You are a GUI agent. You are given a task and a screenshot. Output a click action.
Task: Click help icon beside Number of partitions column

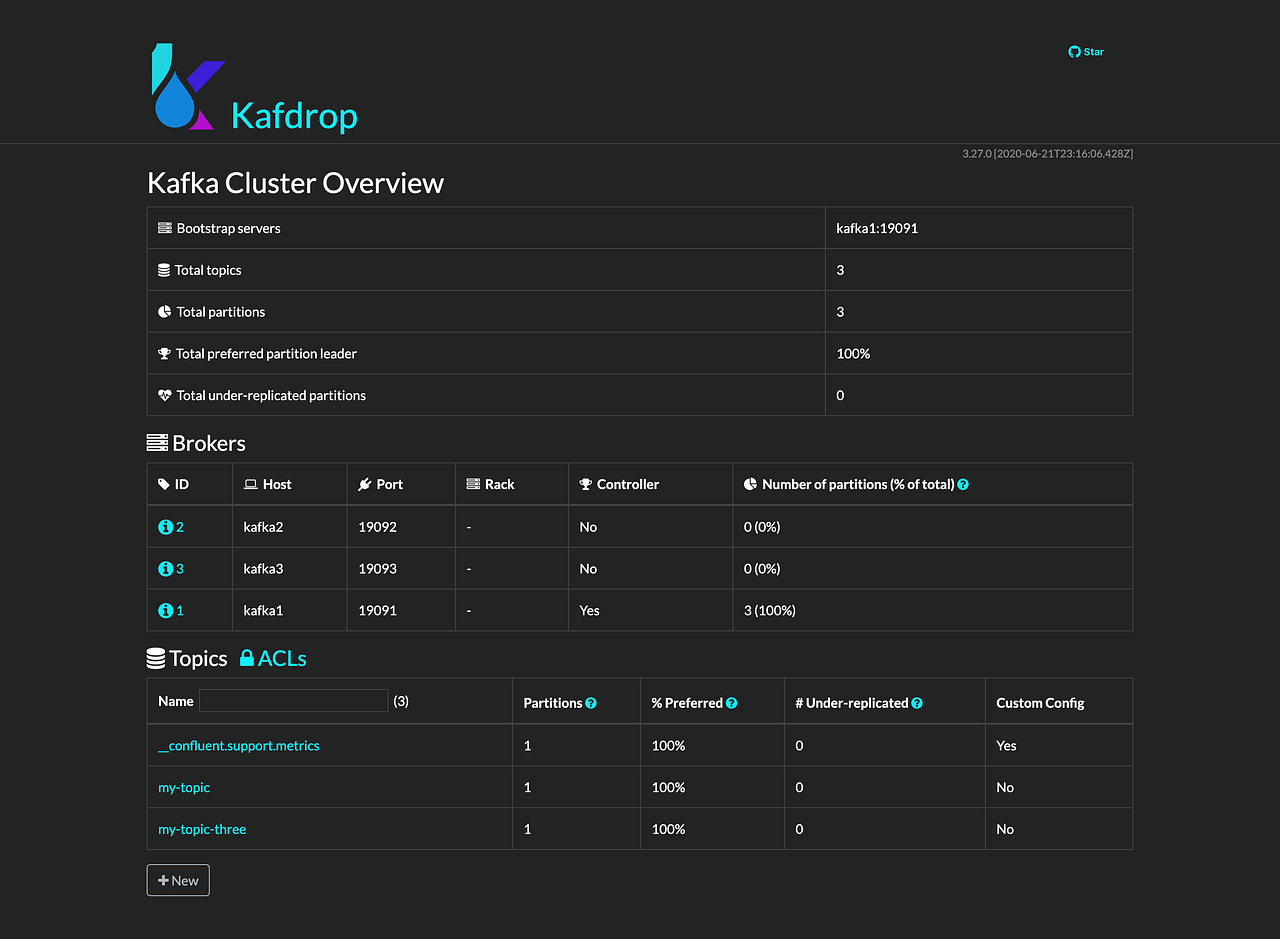[x=962, y=483]
